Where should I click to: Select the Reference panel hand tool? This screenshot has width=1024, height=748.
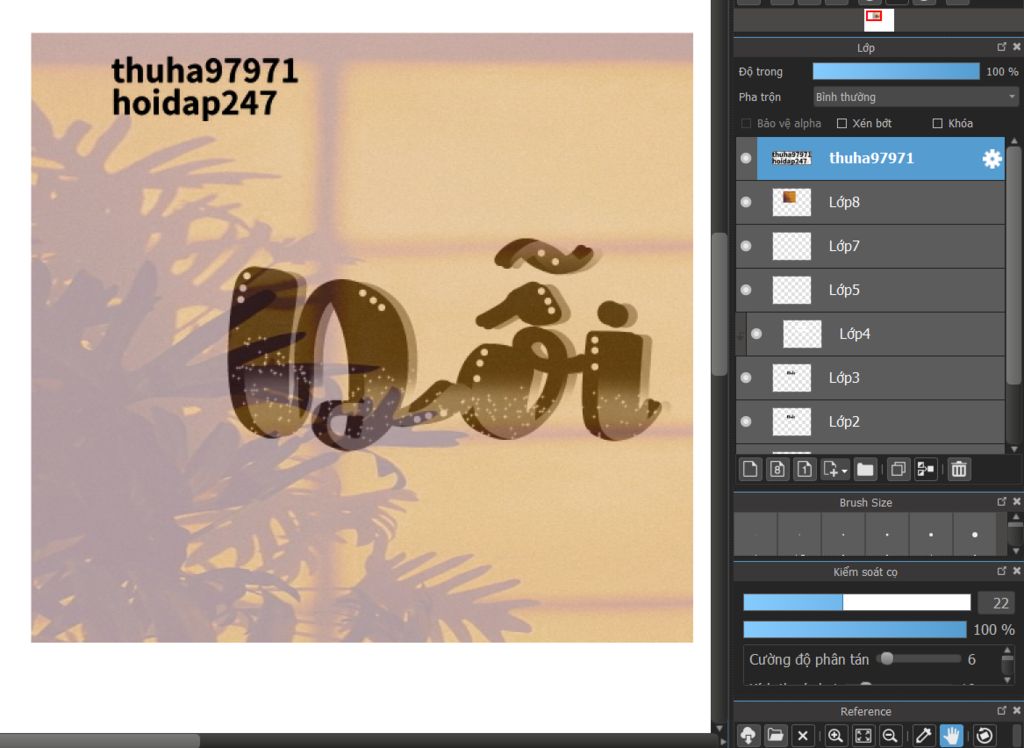point(952,736)
